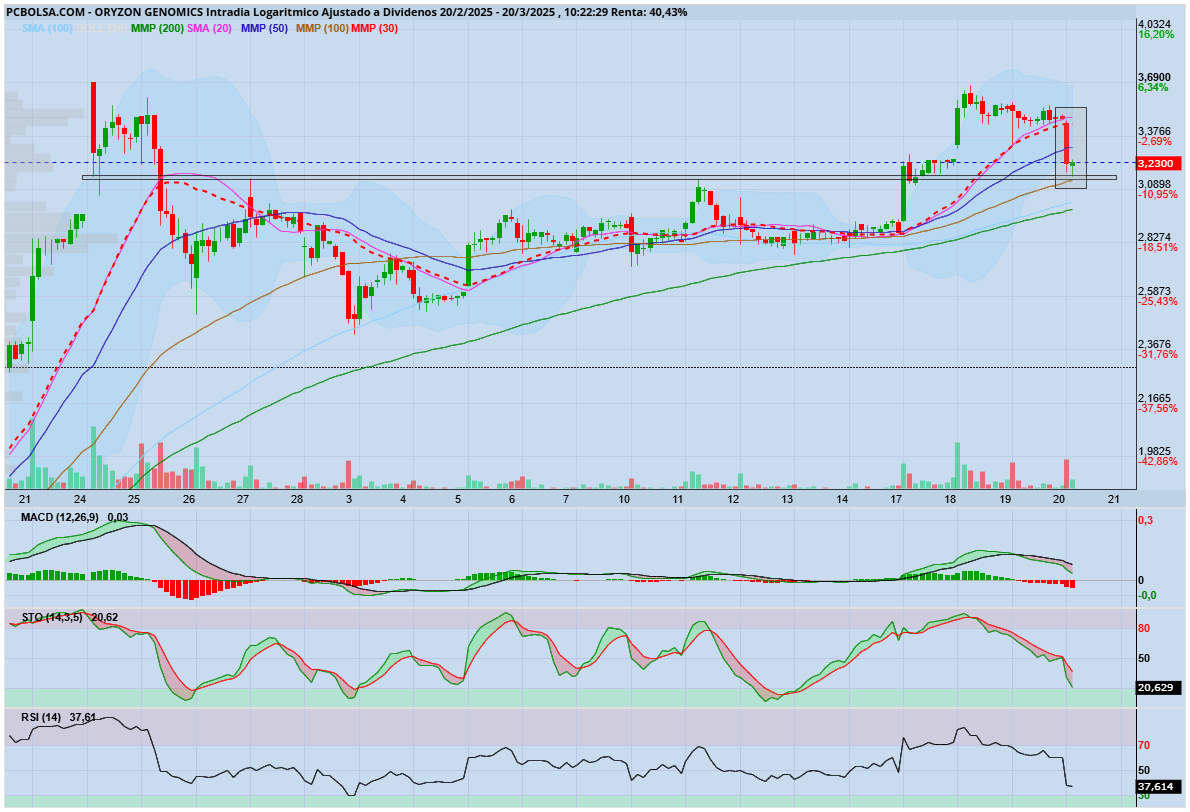Image resolution: width=1190 pixels, height=812 pixels.
Task: Click date label 17 on the time axis
Action: point(896,499)
